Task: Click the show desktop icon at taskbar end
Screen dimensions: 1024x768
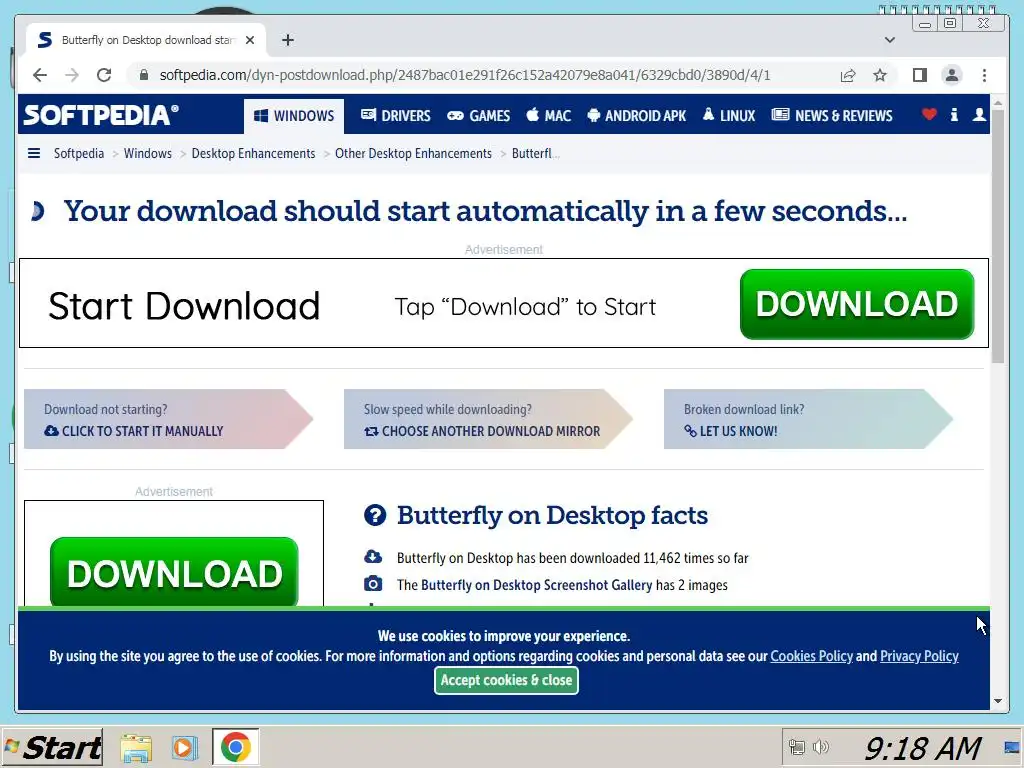Action: coord(1012,747)
